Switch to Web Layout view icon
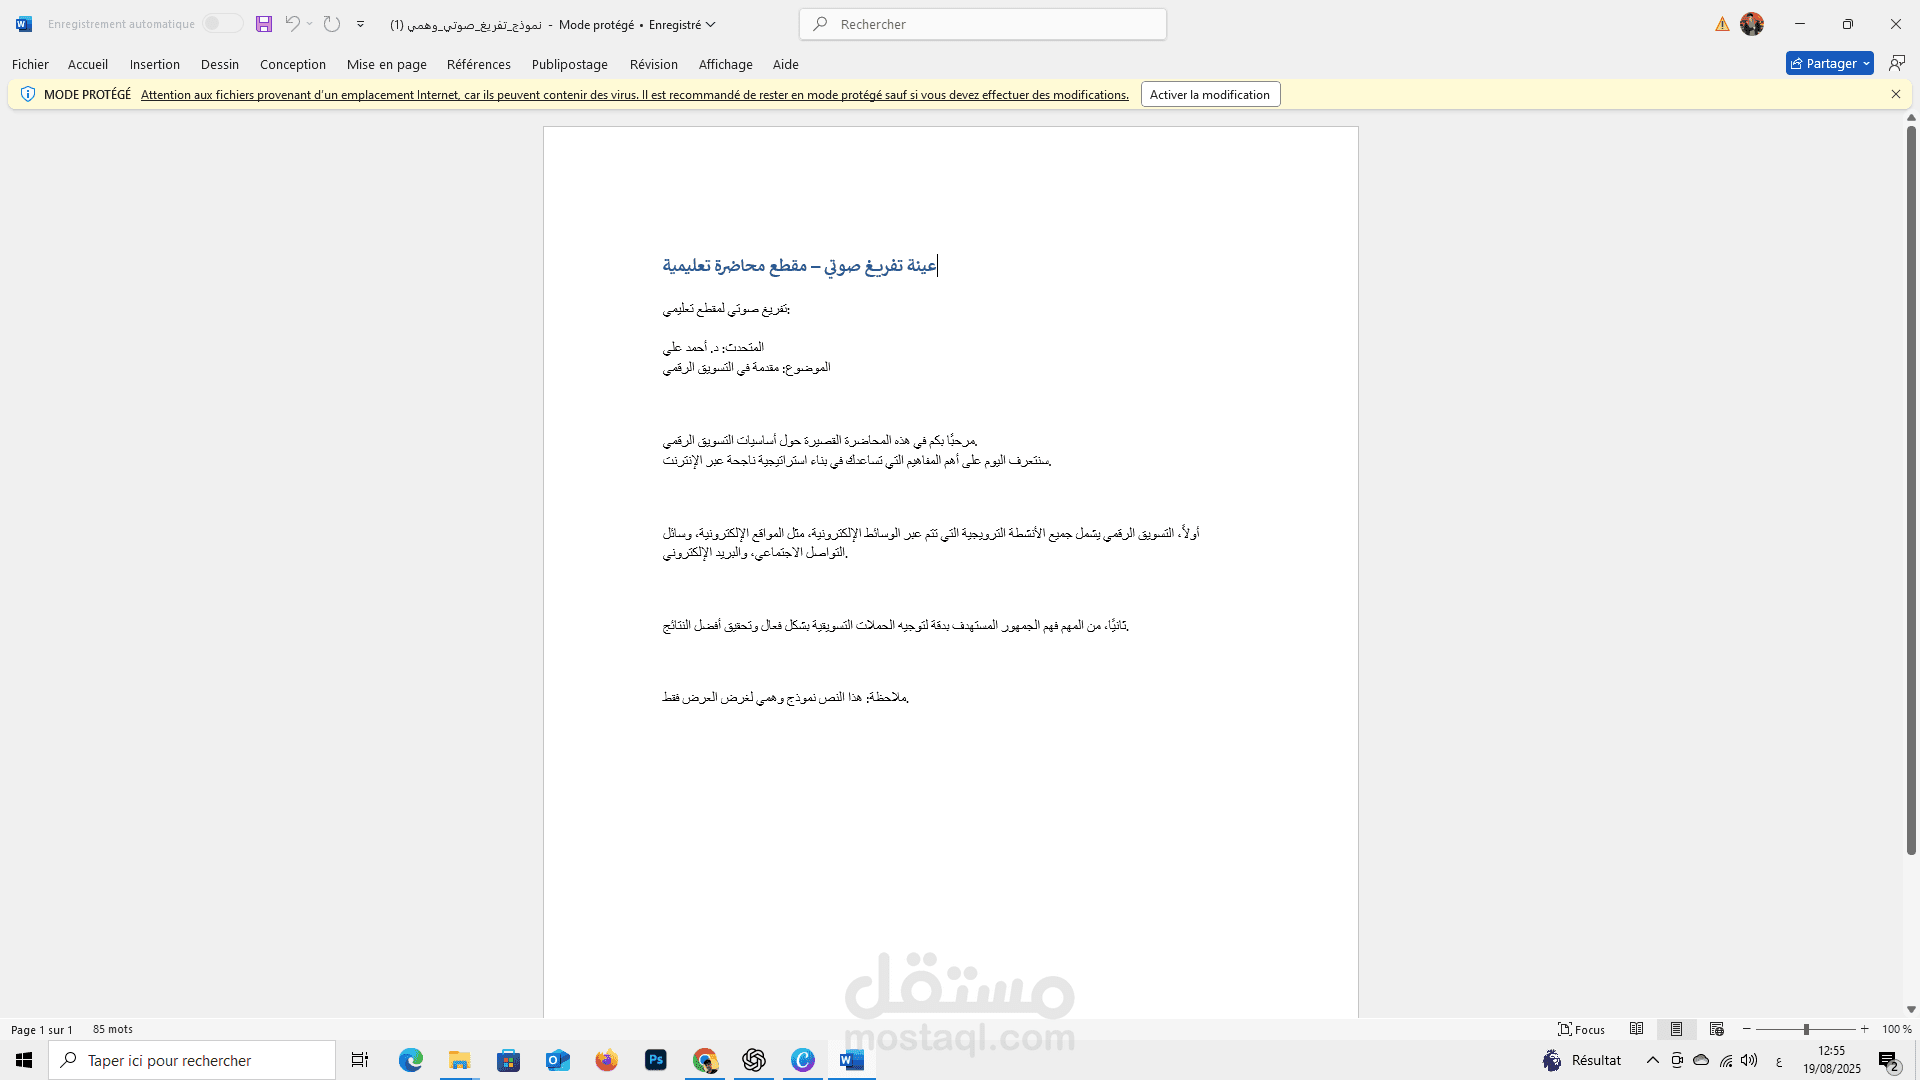The image size is (1920, 1080). [1717, 1029]
